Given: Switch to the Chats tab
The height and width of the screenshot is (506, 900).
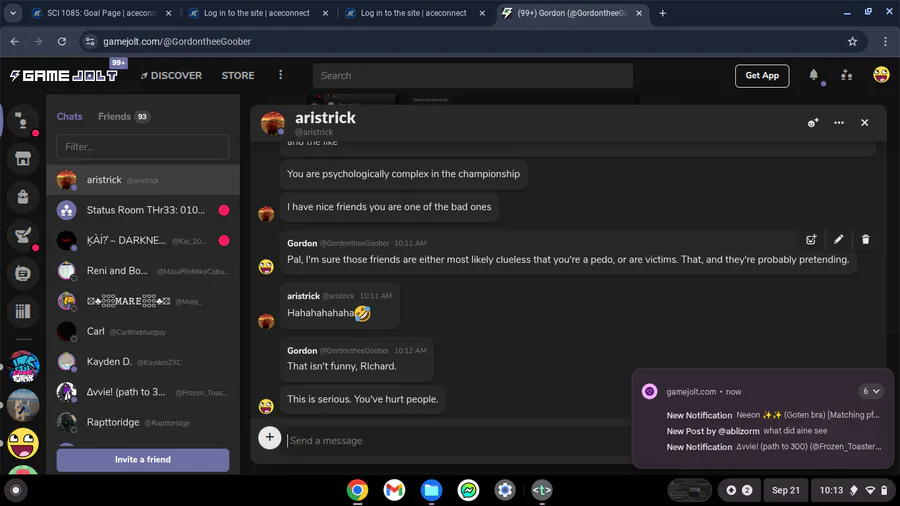Looking at the screenshot, I should [x=69, y=116].
